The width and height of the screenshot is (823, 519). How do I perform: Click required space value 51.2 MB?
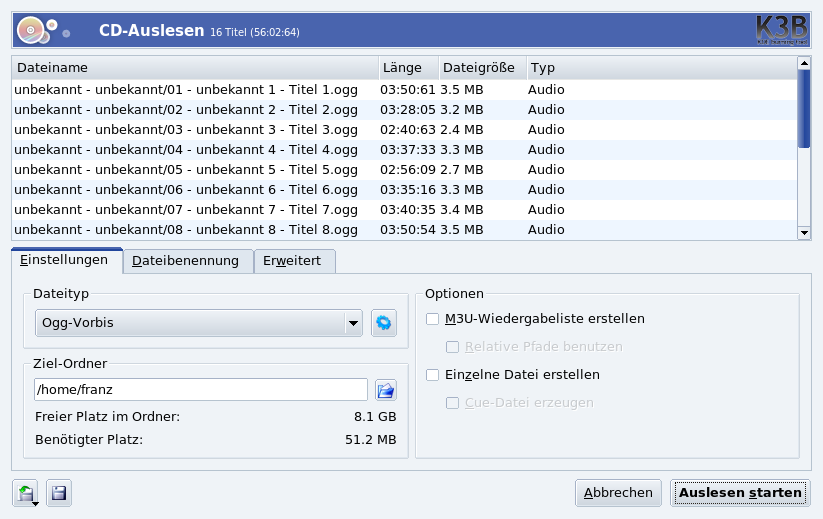coord(371,440)
